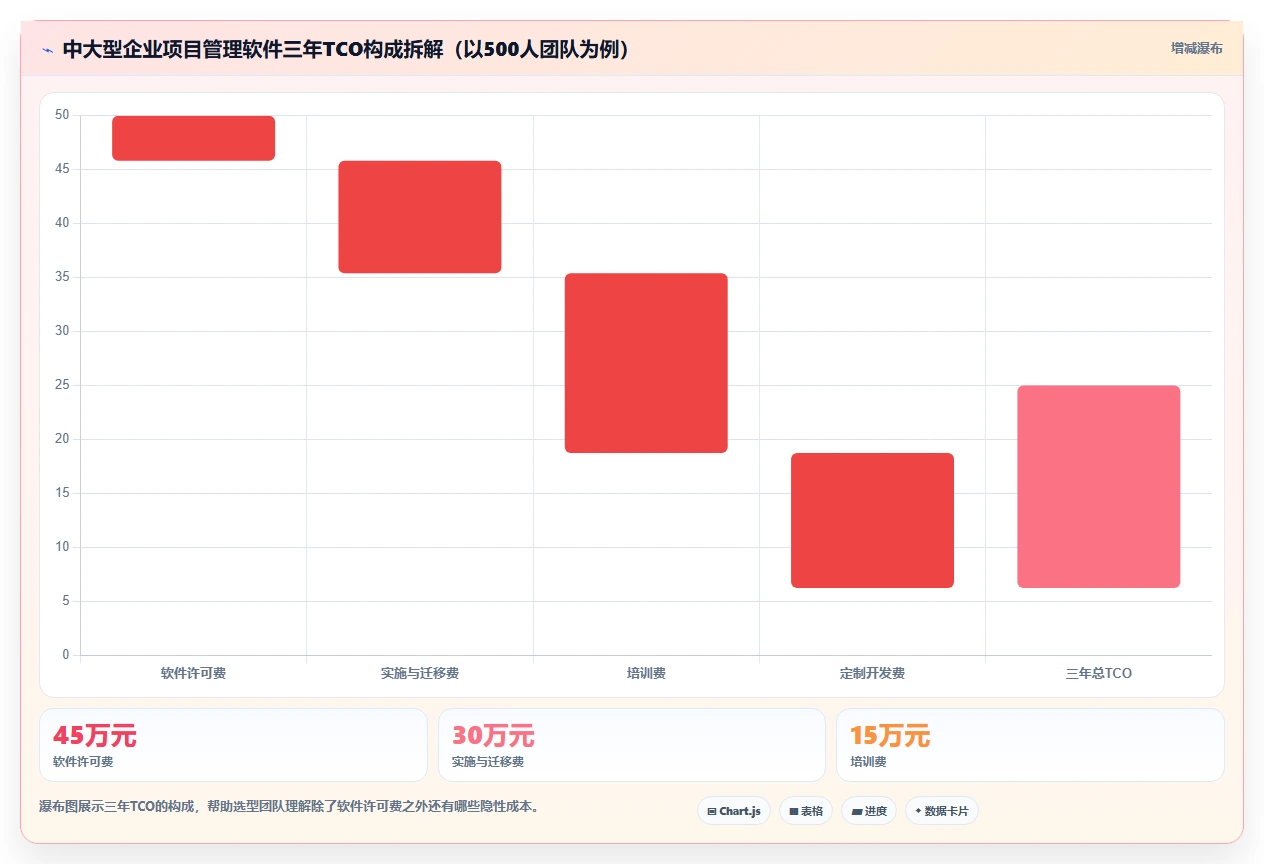The image size is (1264, 864).
Task: Click the 进度 tag chip
Action: [x=869, y=811]
